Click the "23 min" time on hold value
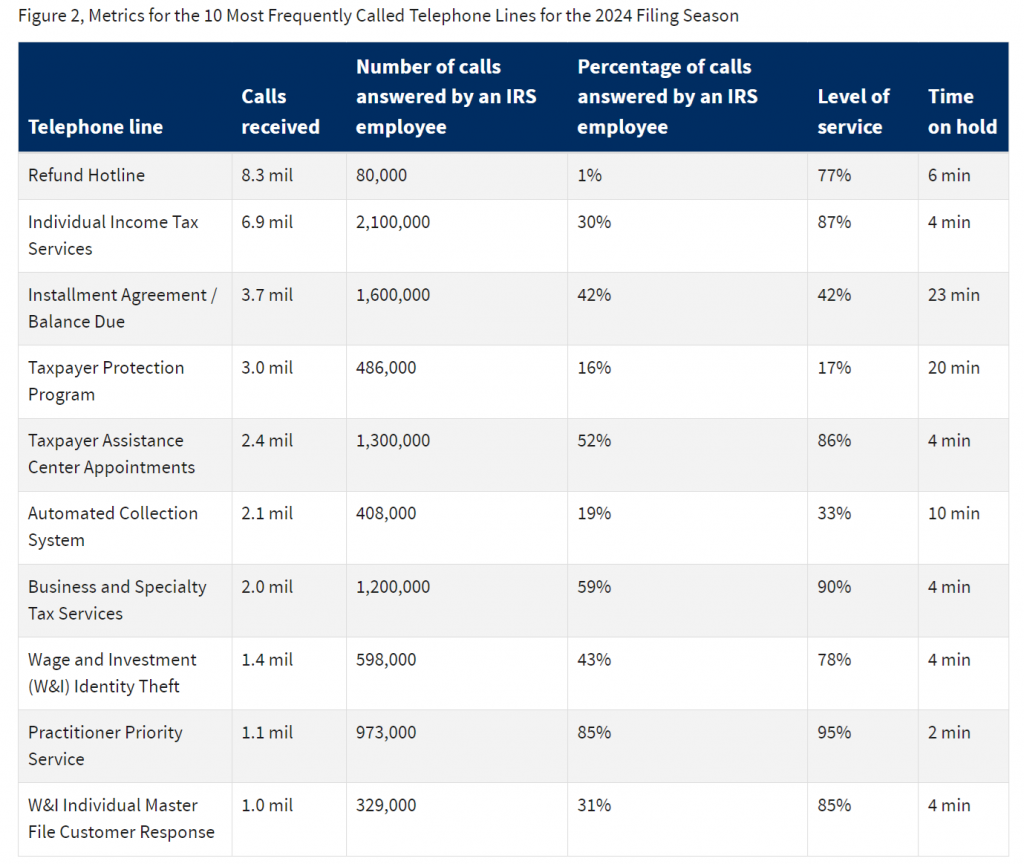Screen dimensions: 1024x864 tap(953, 295)
